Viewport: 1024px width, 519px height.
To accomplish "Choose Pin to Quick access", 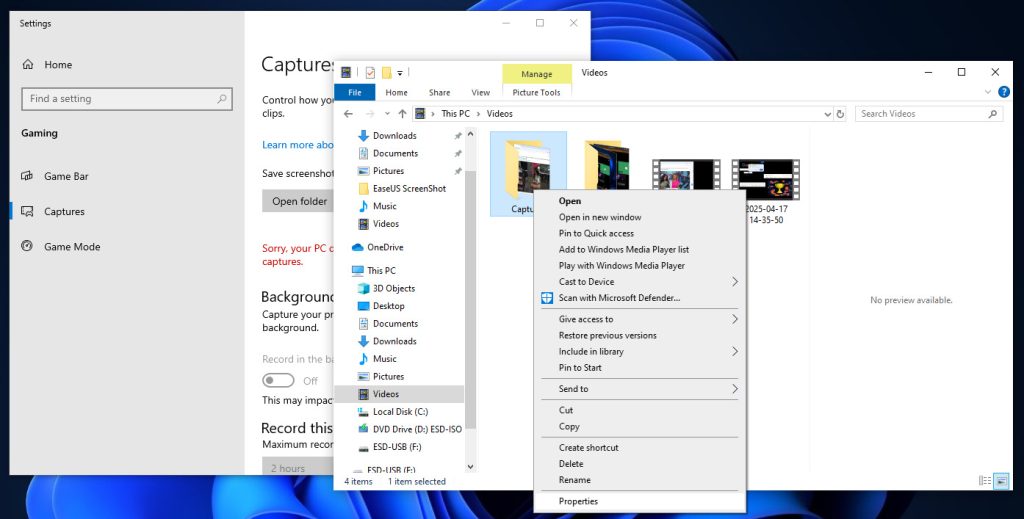I will pos(640,233).
